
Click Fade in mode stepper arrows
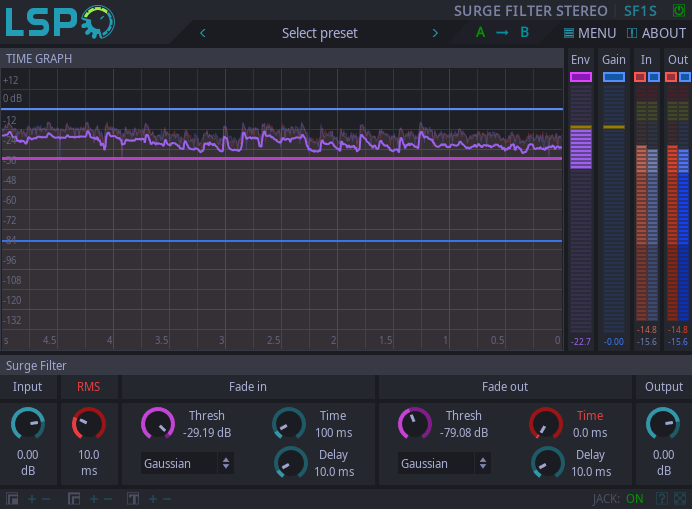pos(226,463)
